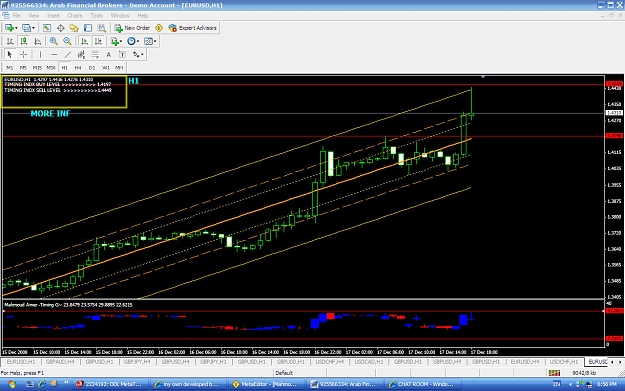Image resolution: width=625 pixels, height=391 pixels.
Task: Click the MetaTrader control menu icon left of File
Action: coord(6,16)
